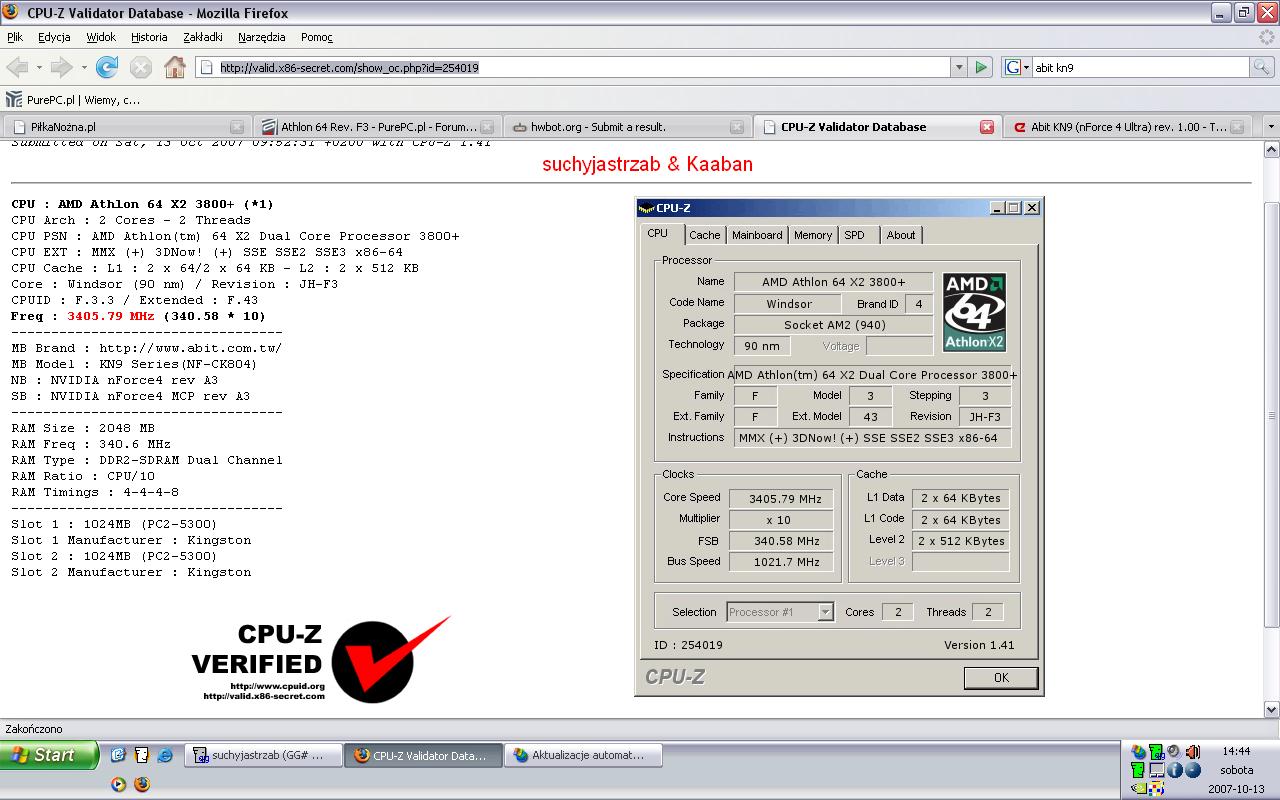Open the Edycja menu

click(x=54, y=37)
